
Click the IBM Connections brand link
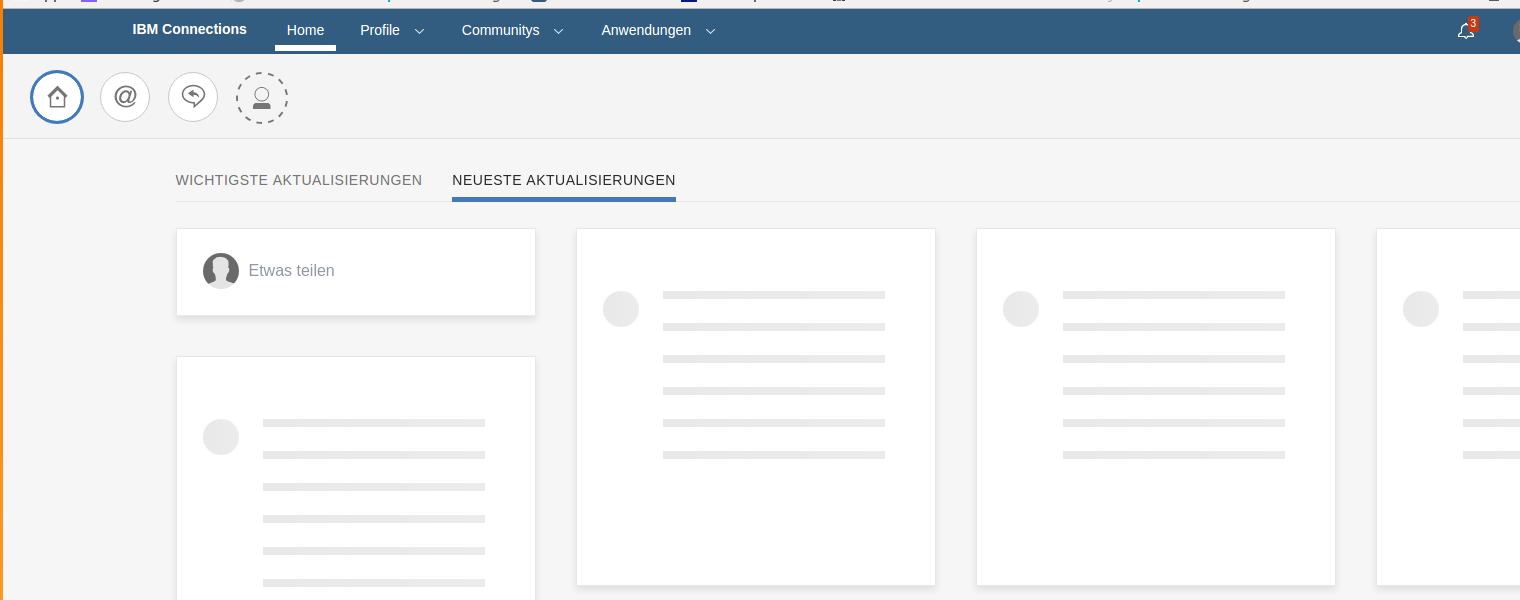point(189,29)
